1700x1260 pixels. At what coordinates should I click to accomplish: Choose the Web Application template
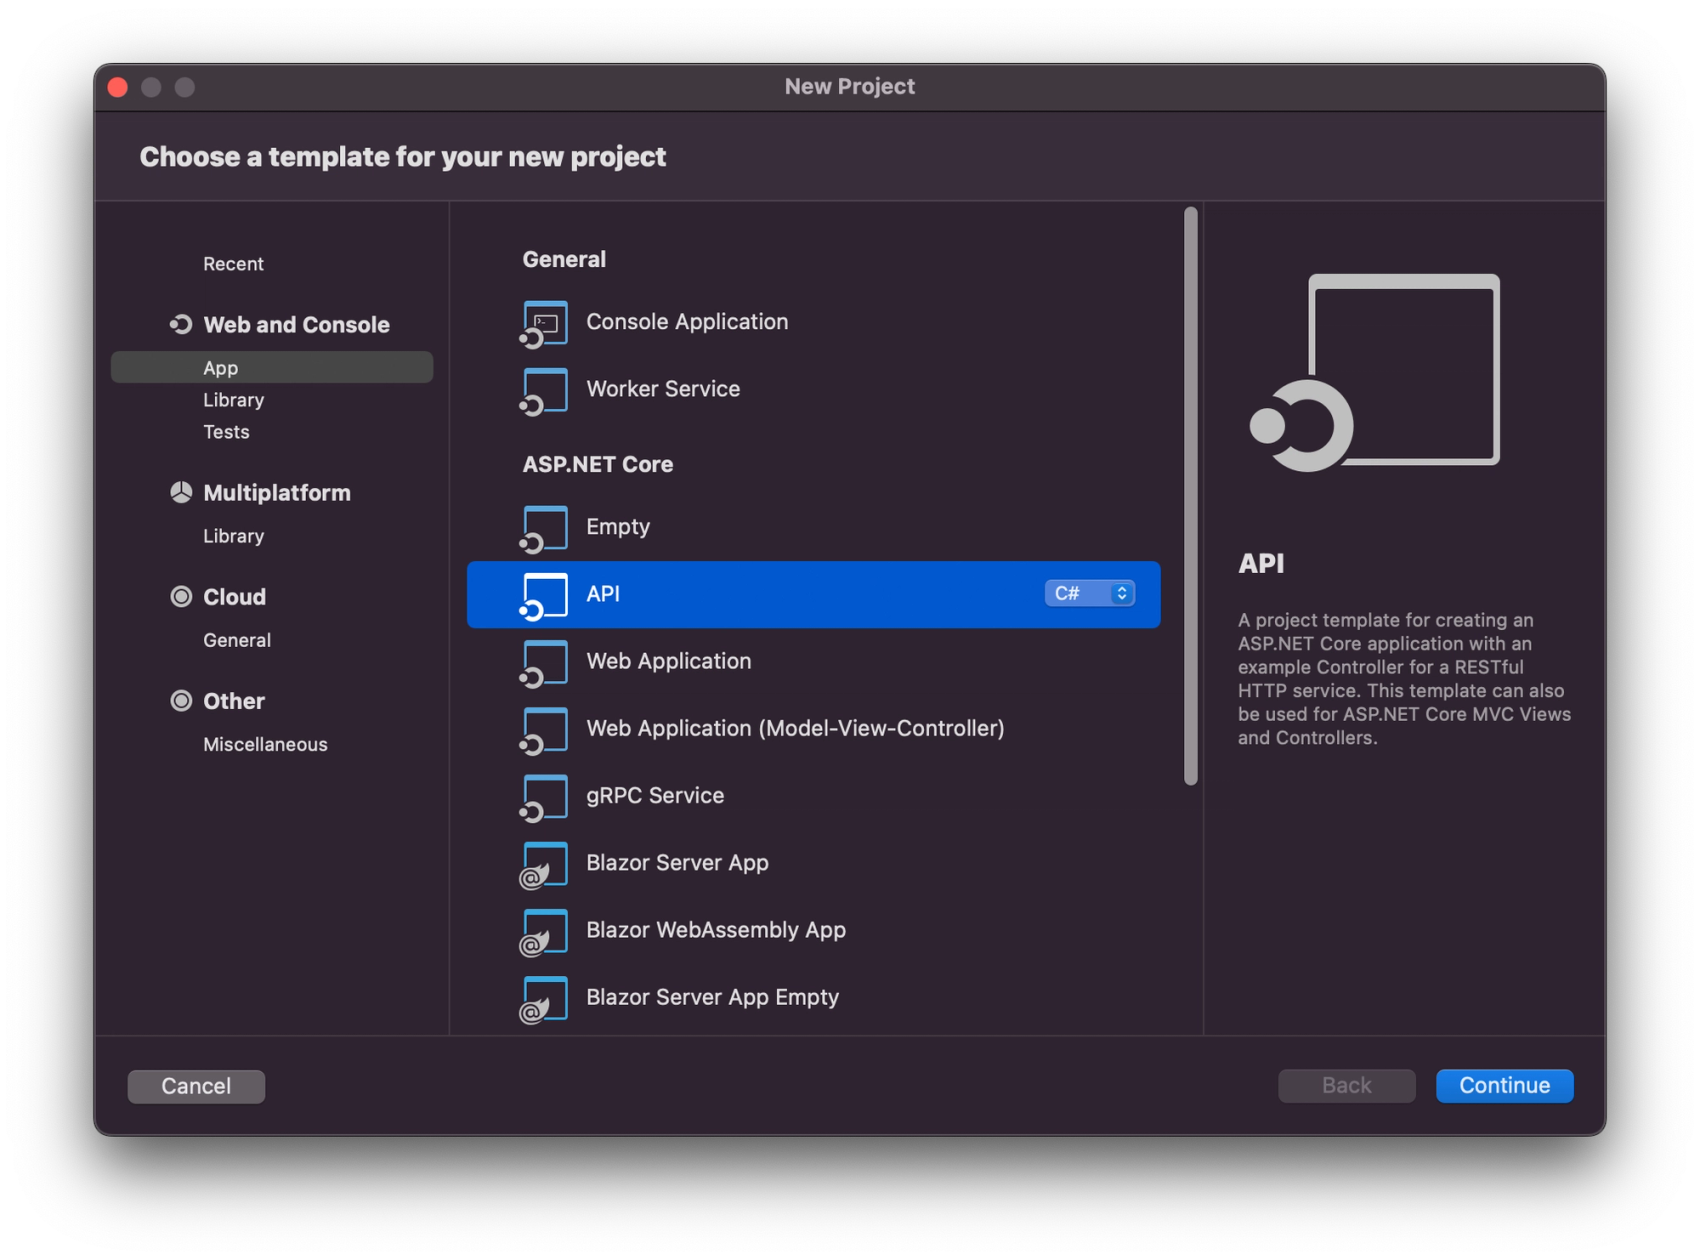pyautogui.click(x=813, y=661)
